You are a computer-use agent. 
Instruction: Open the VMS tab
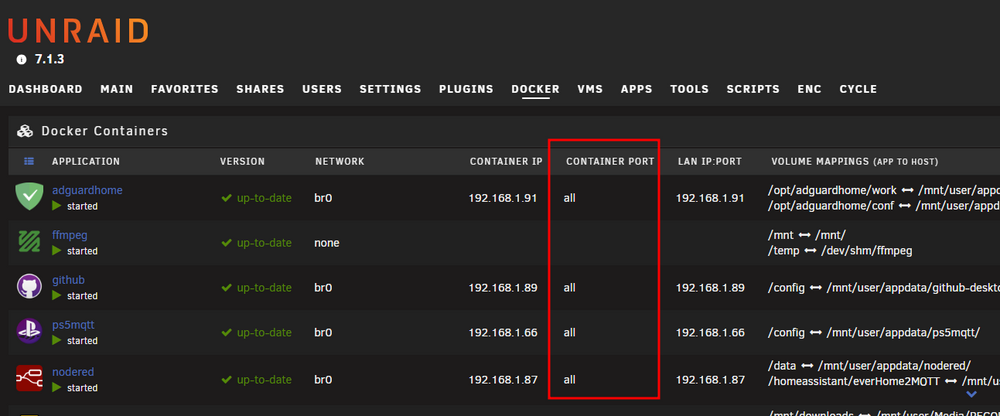590,89
